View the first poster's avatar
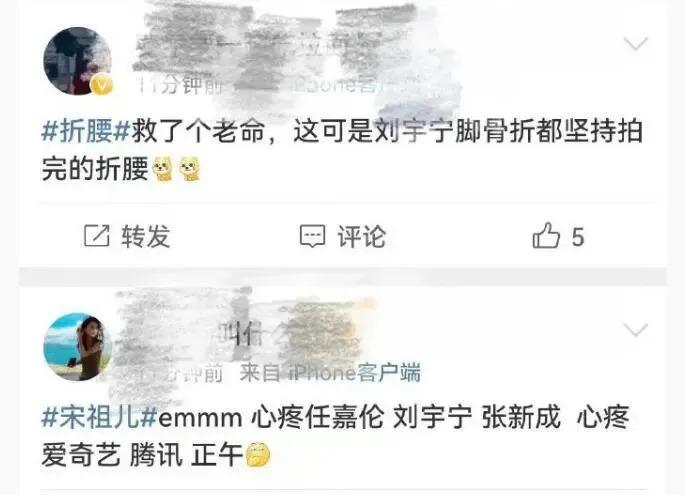 click(77, 61)
